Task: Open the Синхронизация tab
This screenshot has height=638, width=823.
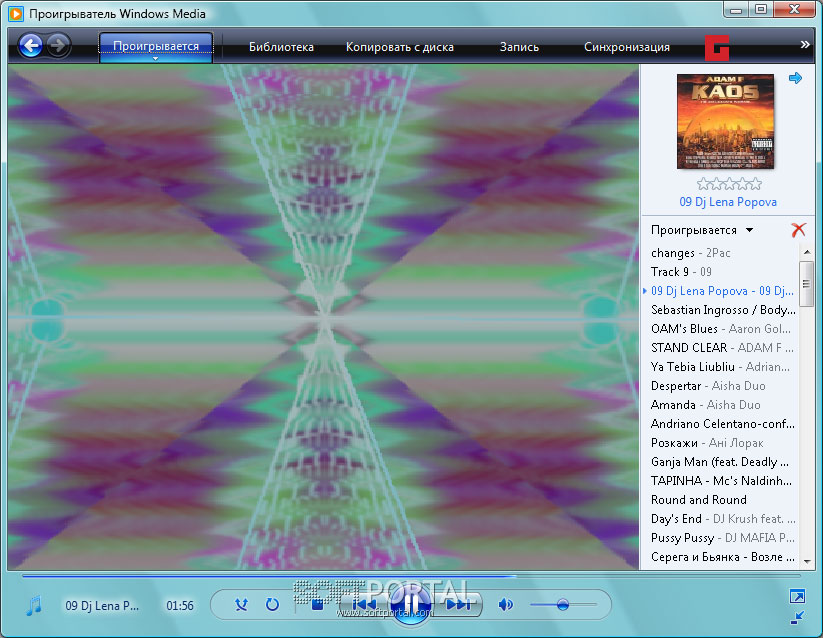Action: 627,47
